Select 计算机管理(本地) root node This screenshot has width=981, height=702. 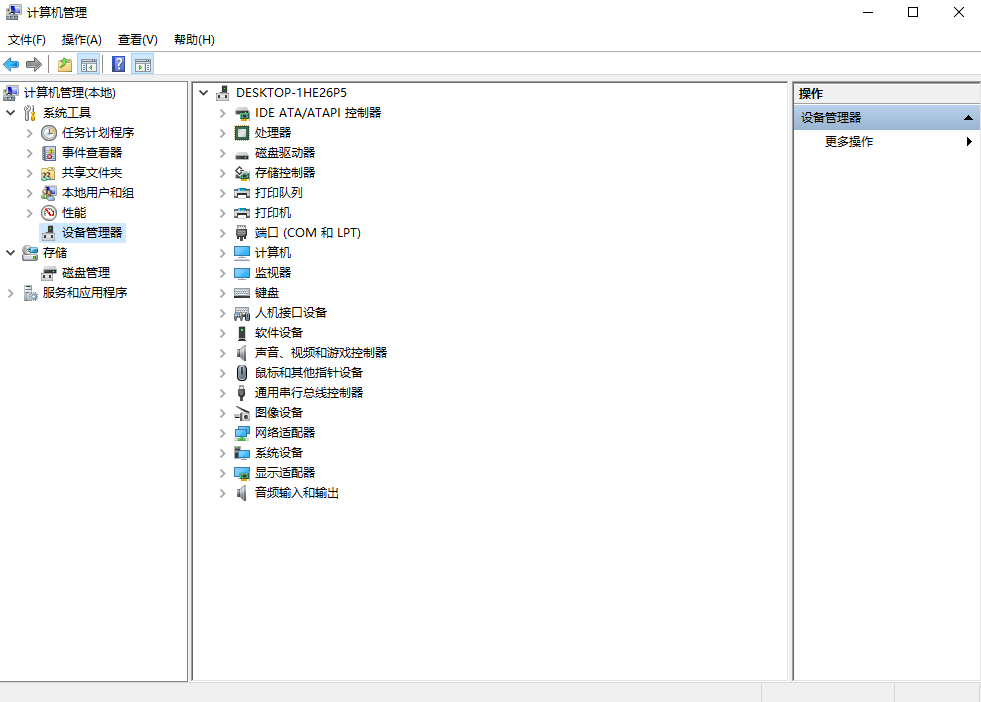coord(69,93)
